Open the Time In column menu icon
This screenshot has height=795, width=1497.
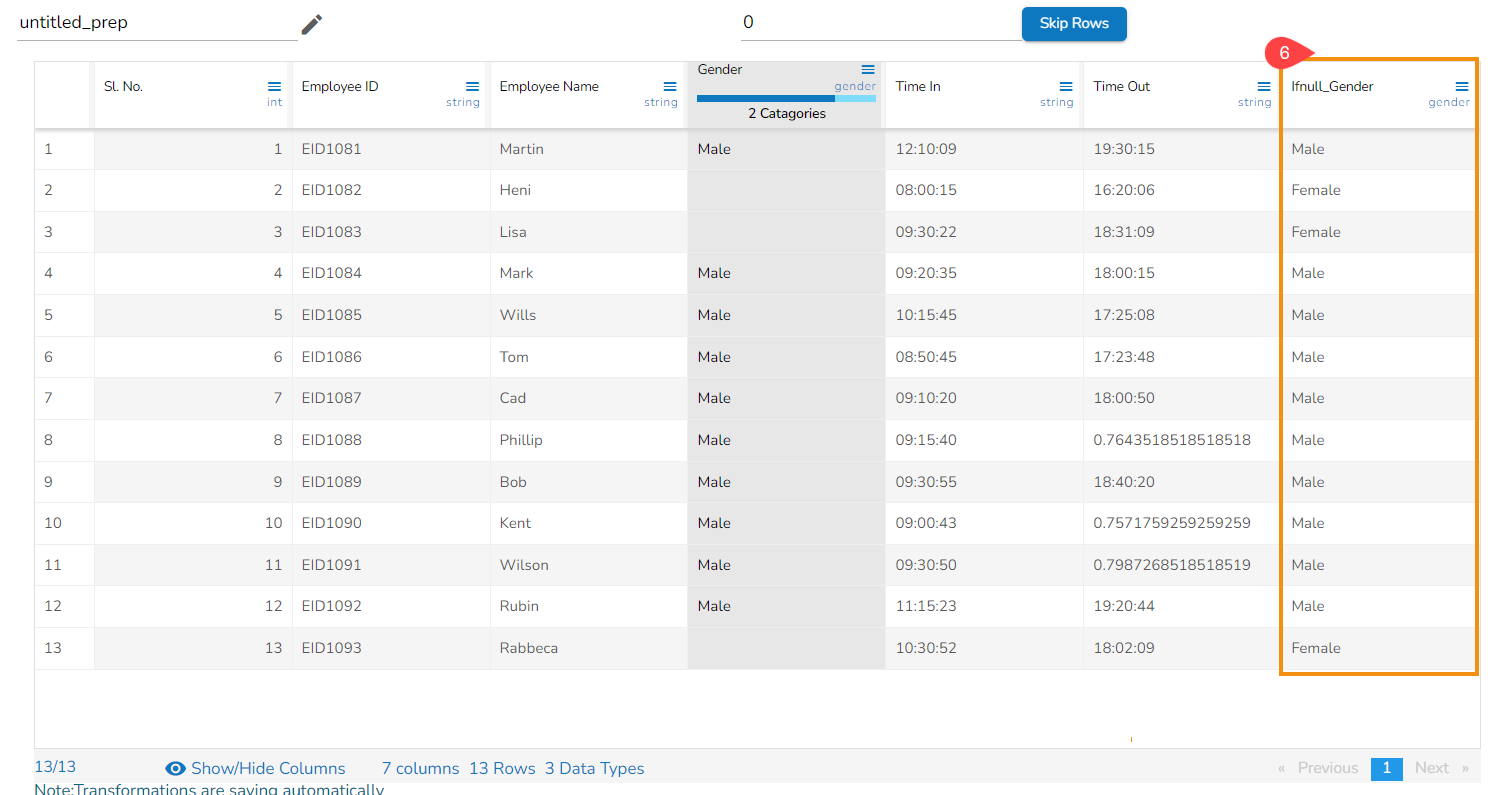[1066, 87]
